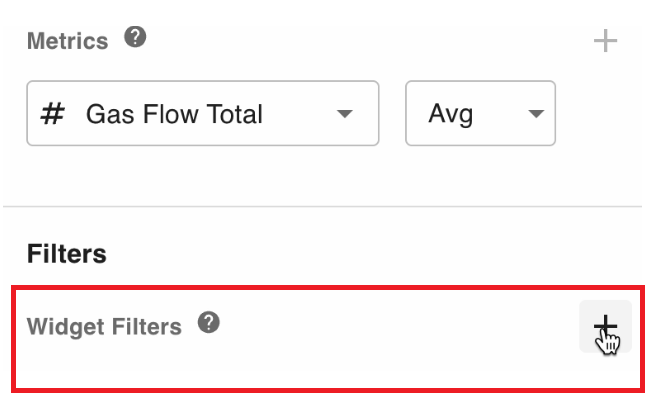Add a new metric with plus icon
The width and height of the screenshot is (660, 409).
coord(605,41)
